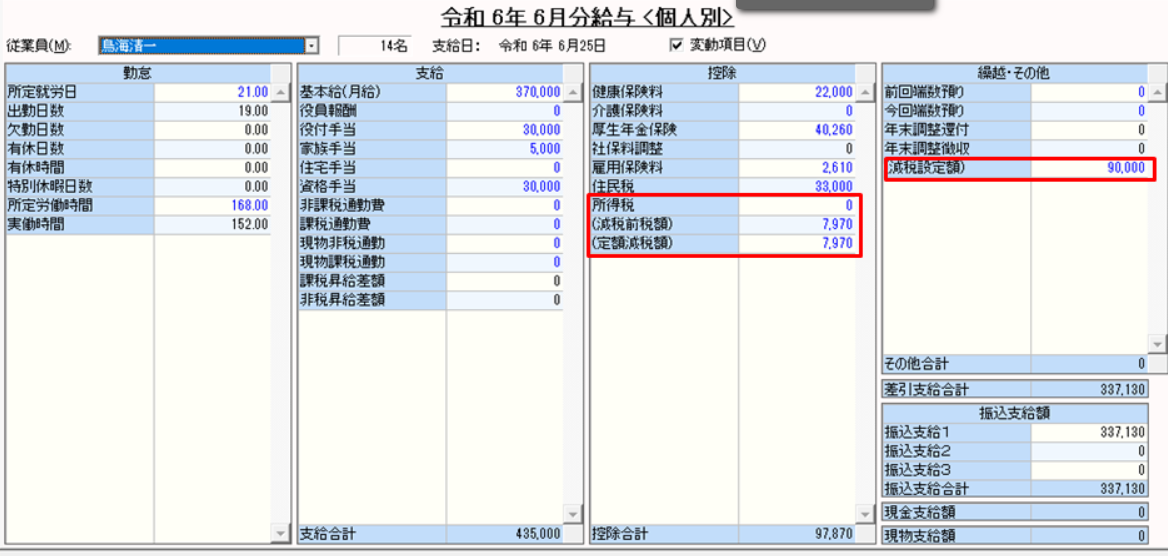
Task: Open the 従業員 employee dropdown arrow
Action: click(312, 46)
